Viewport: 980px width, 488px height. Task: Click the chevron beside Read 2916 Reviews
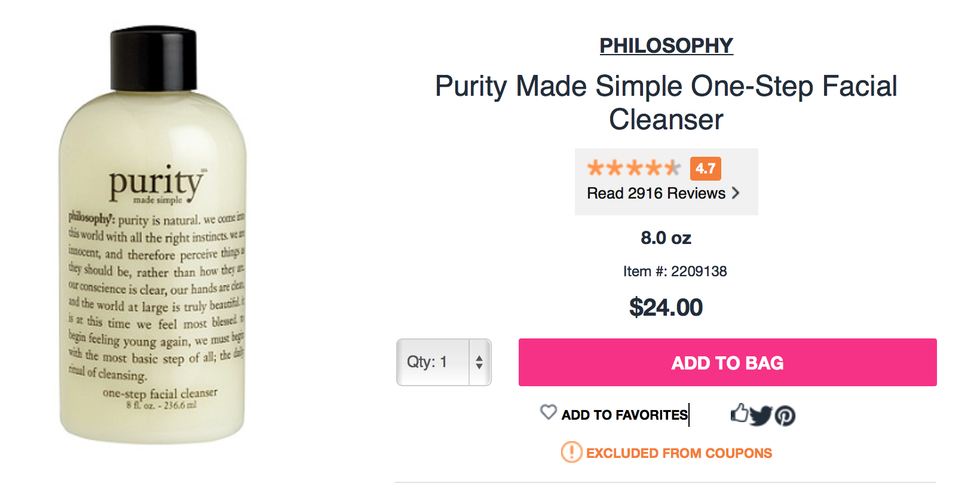736,193
